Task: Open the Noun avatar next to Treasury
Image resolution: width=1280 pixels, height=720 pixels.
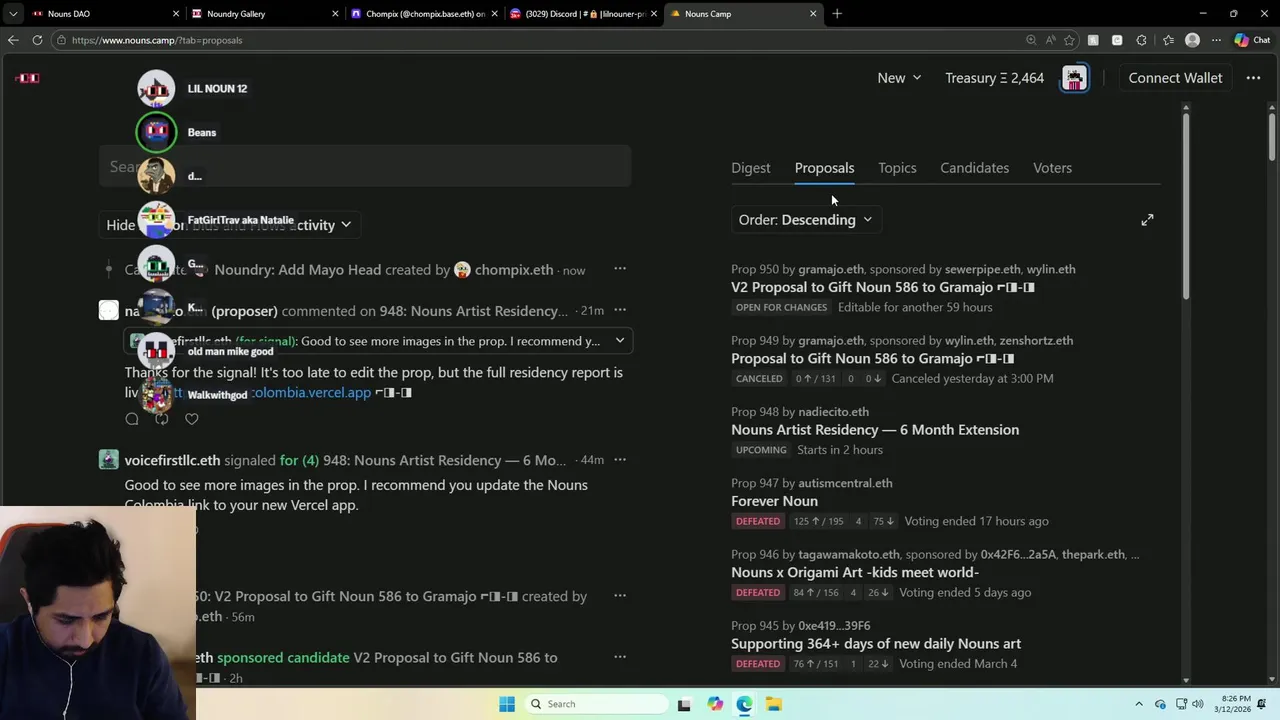Action: click(1075, 78)
